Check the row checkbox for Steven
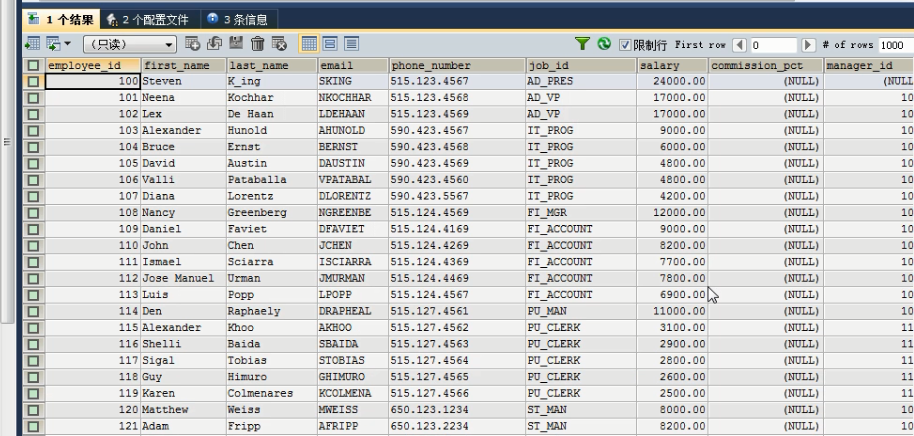Viewport: 914px width, 436px height. pyautogui.click(x=33, y=82)
